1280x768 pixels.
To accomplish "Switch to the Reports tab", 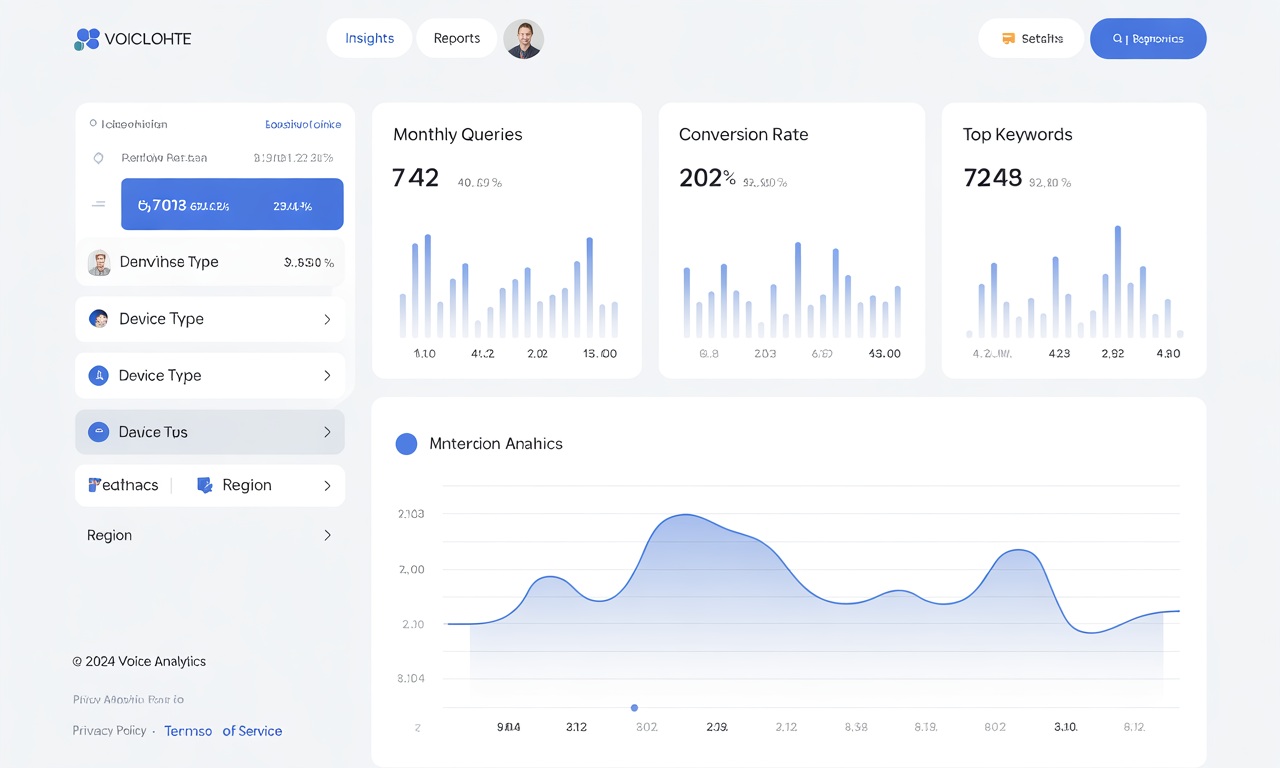I will click(x=456, y=38).
